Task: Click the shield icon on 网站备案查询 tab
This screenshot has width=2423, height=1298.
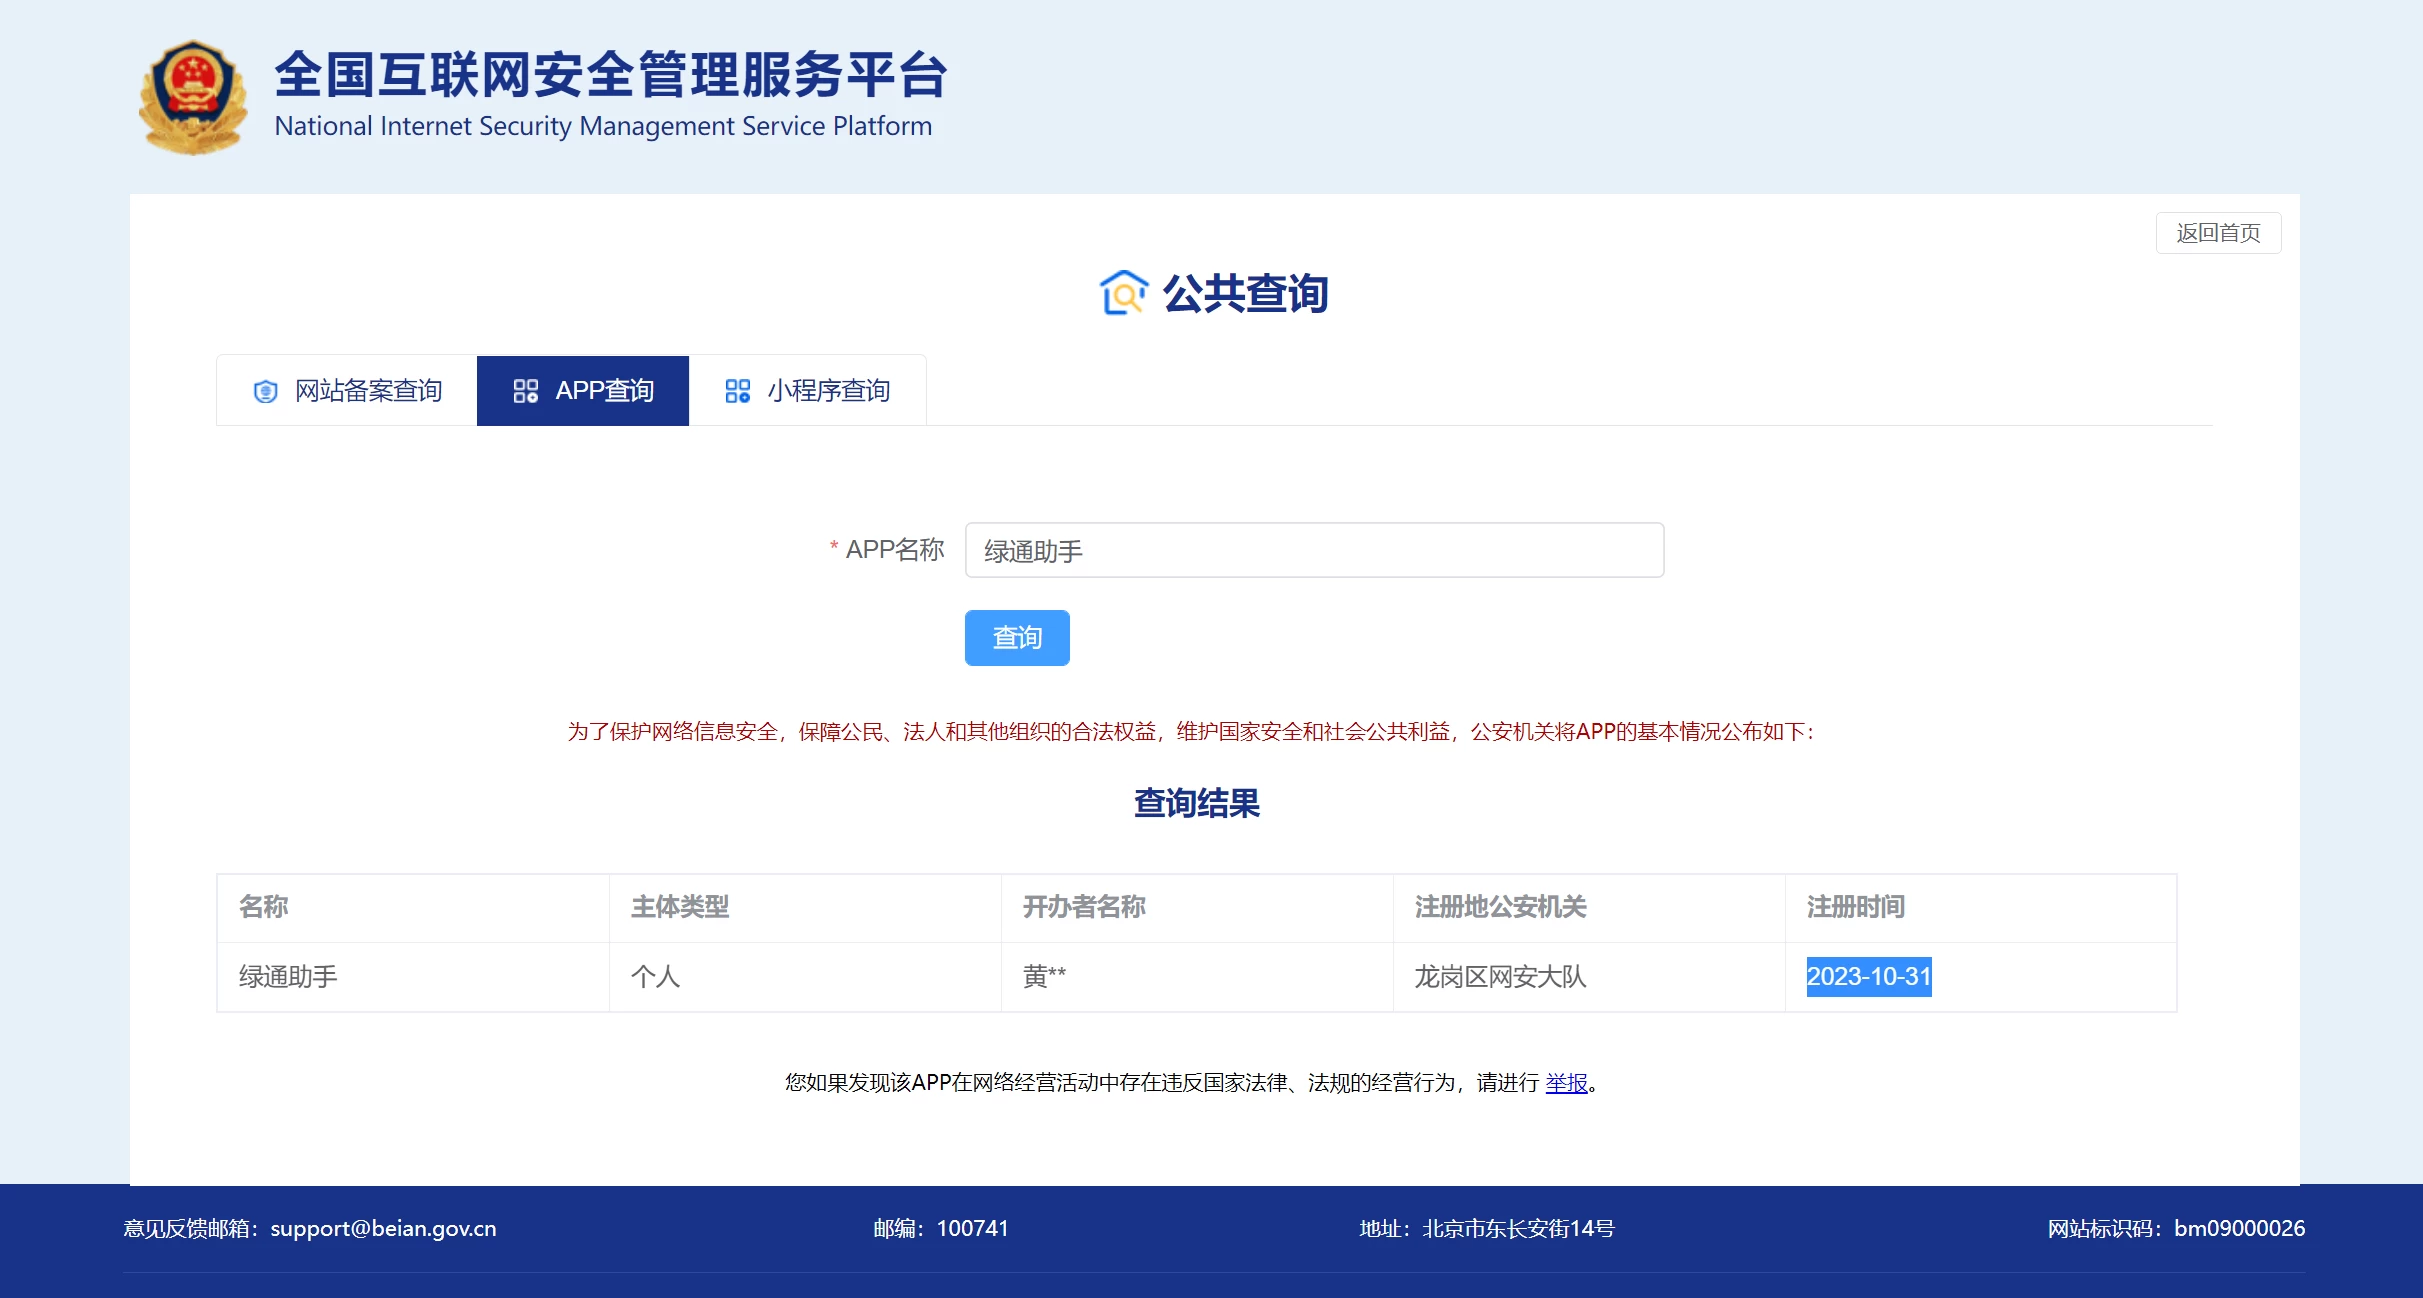Action: [265, 391]
